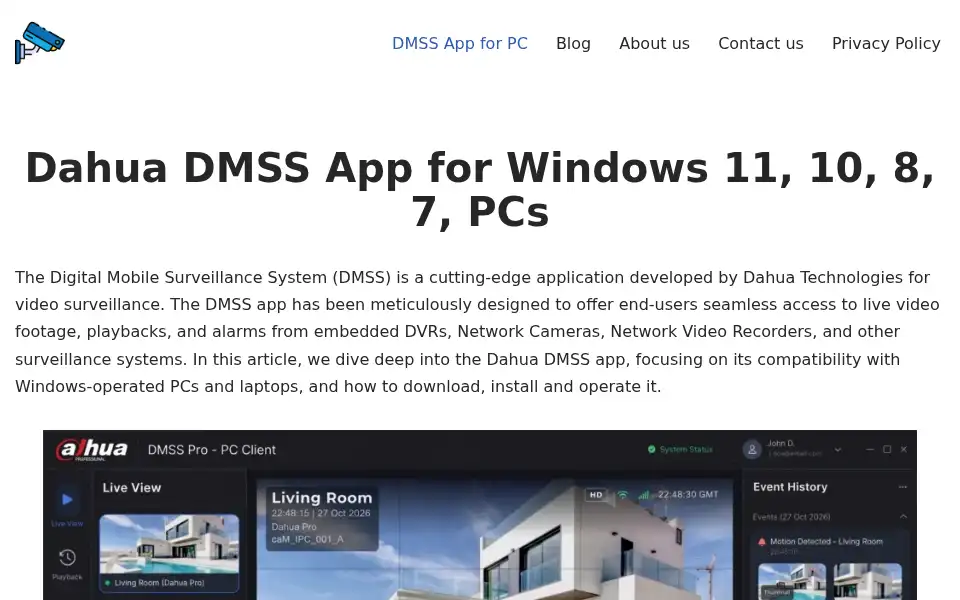Click the security camera site logo
Image resolution: width=960 pixels, height=600 pixels.
pyautogui.click(x=40, y=43)
